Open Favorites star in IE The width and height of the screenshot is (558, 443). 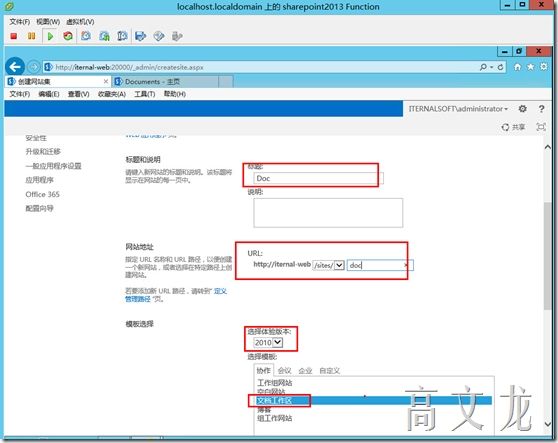tap(531, 67)
